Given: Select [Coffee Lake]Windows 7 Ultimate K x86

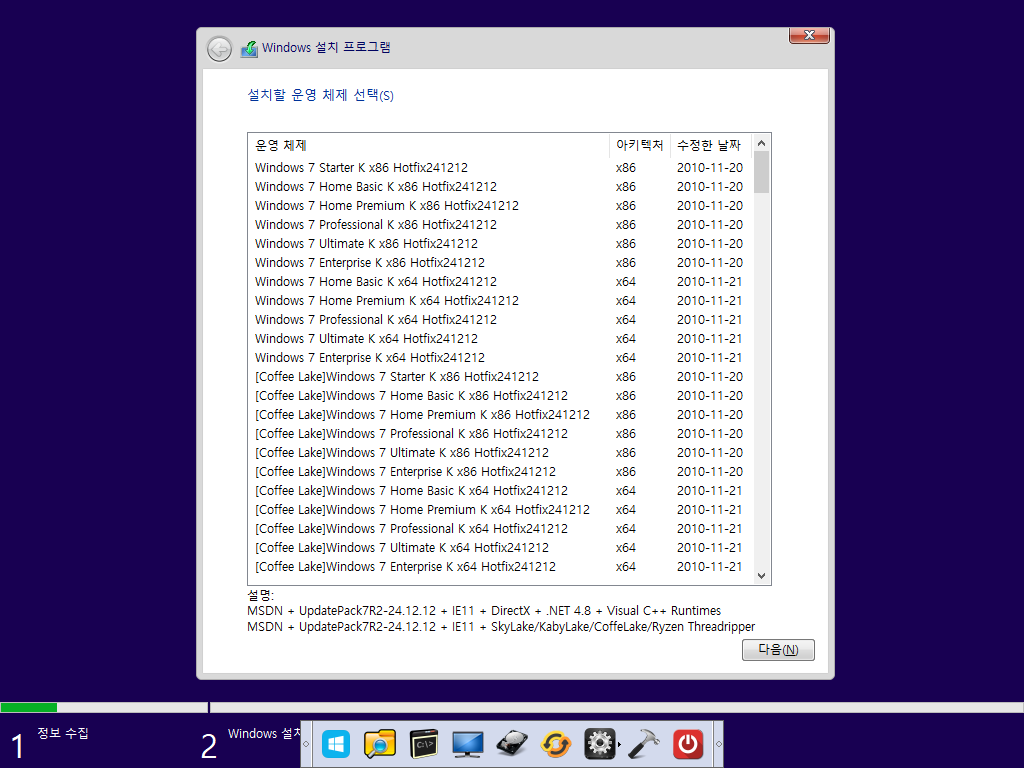Looking at the screenshot, I should [x=500, y=453].
